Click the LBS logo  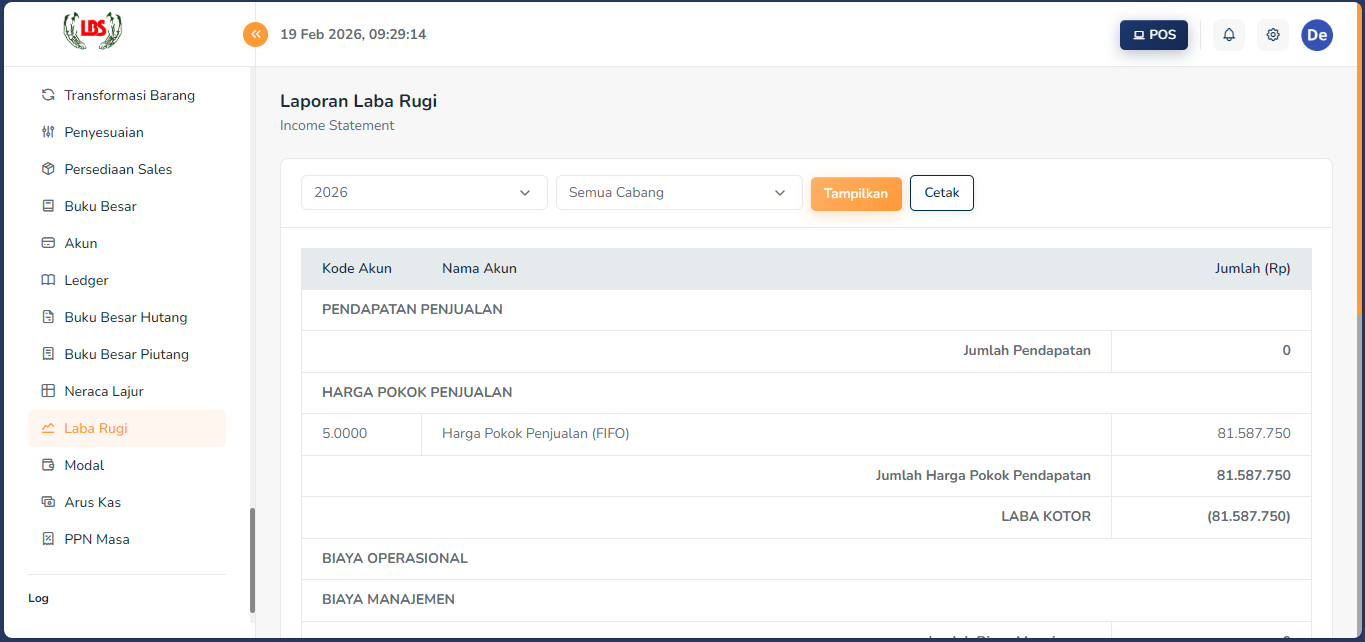pos(92,31)
